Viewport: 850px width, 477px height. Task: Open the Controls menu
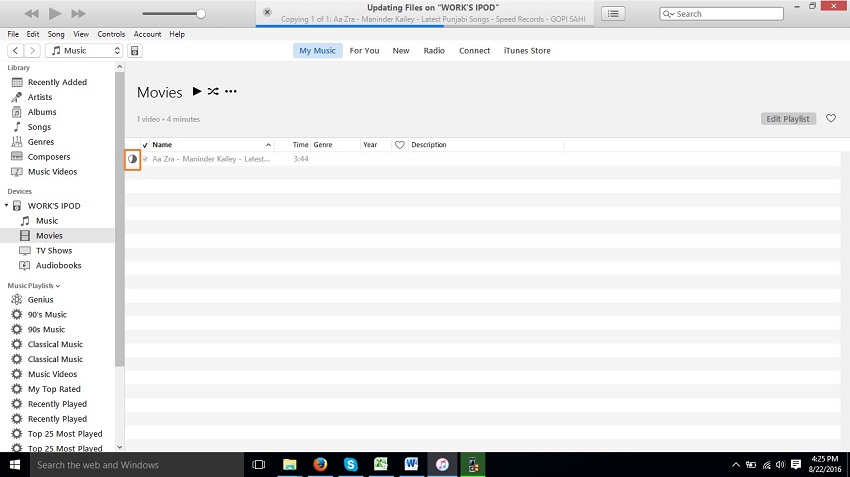coord(111,34)
